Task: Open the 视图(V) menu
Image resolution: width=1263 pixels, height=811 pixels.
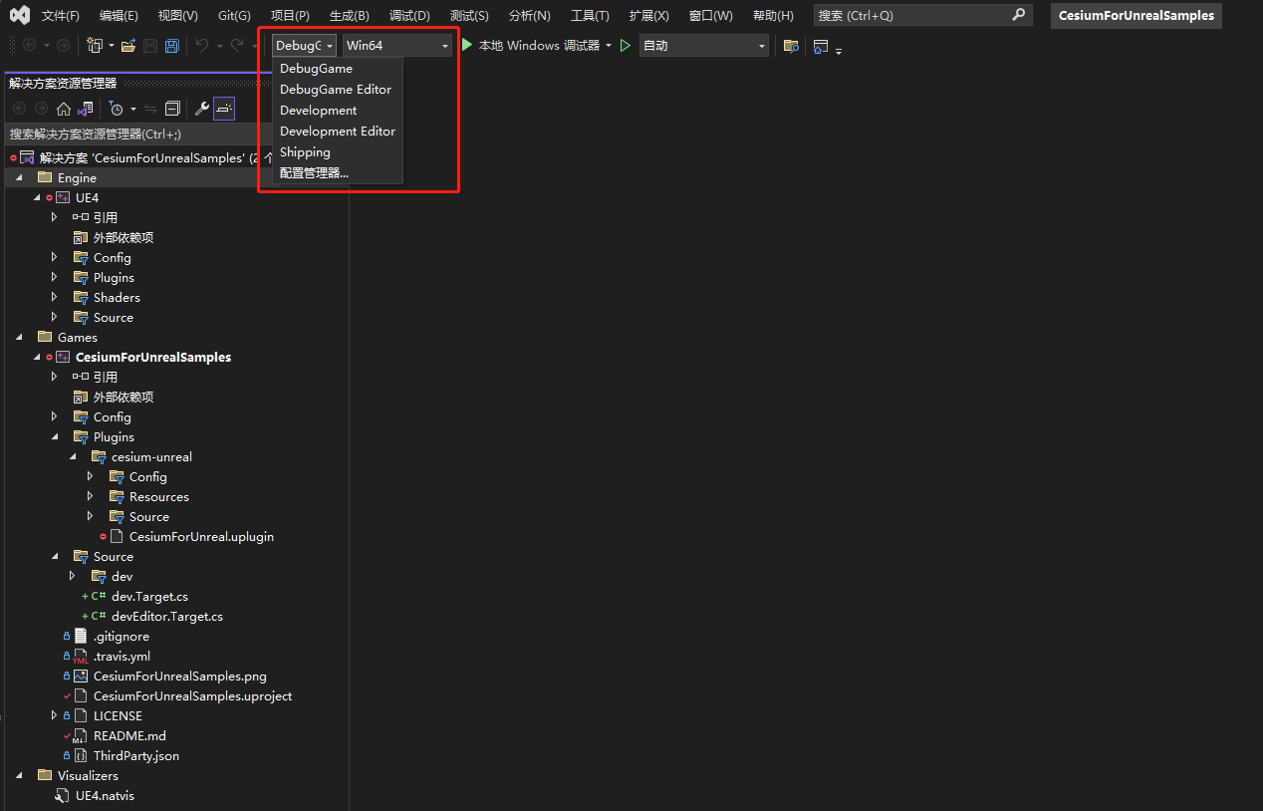Action: (178, 16)
